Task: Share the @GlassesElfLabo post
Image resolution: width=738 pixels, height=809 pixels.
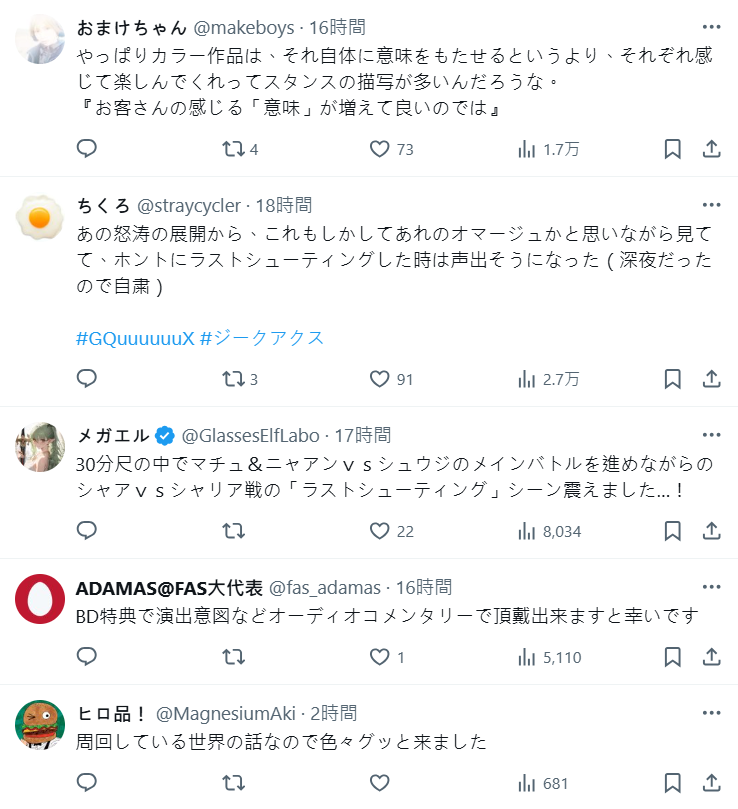Action: [x=712, y=531]
